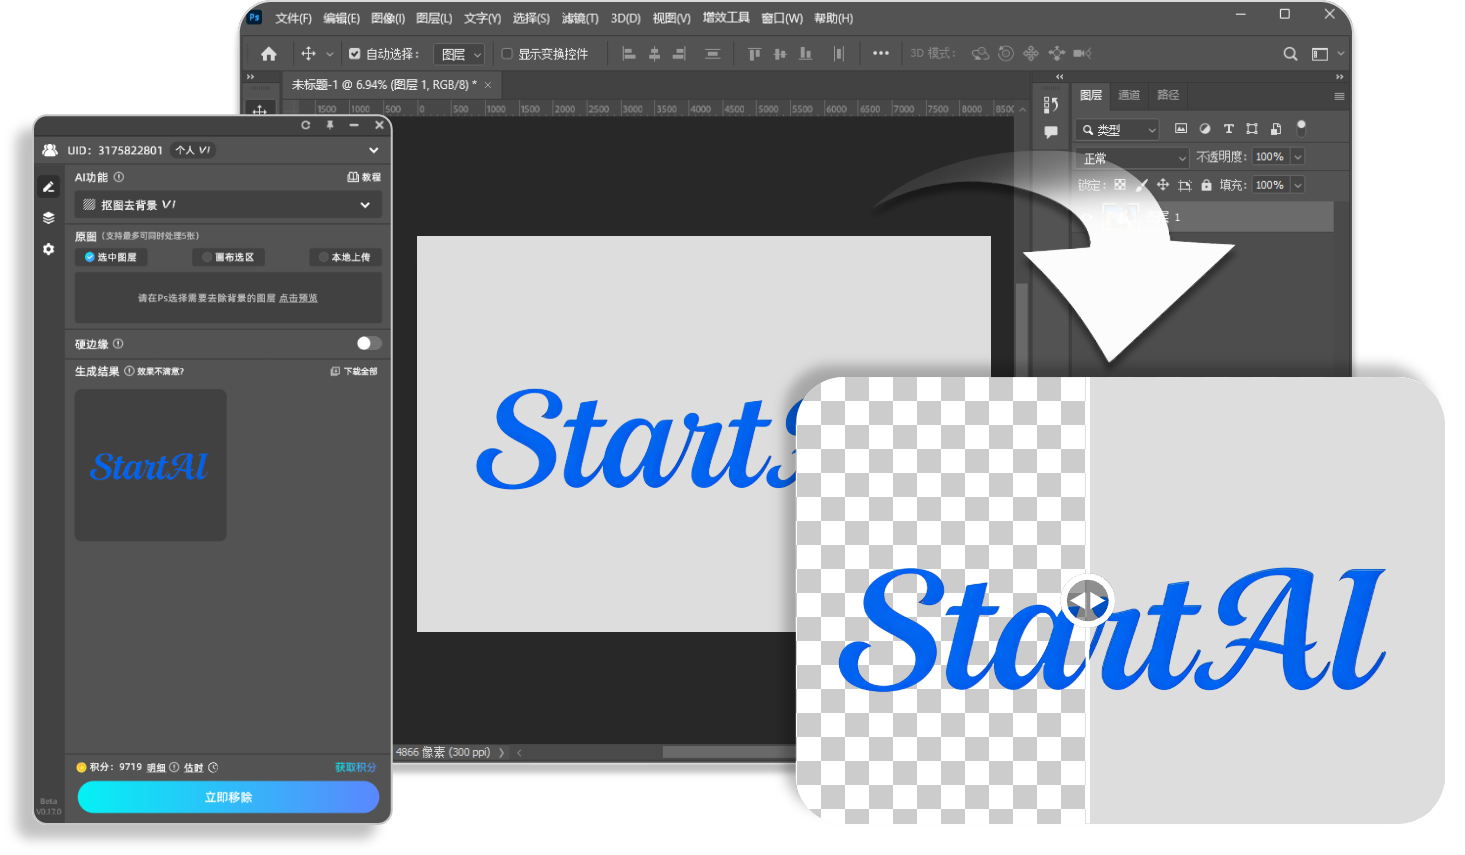This screenshot has height=855, width=1465.
Task: Click the home icon in the options bar
Action: coord(268,54)
